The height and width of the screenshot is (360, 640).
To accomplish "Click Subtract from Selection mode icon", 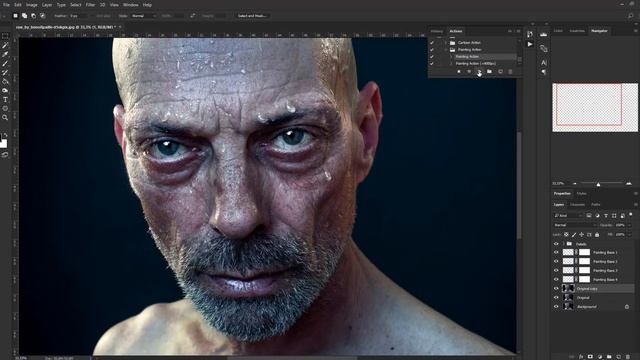I will [x=33, y=16].
